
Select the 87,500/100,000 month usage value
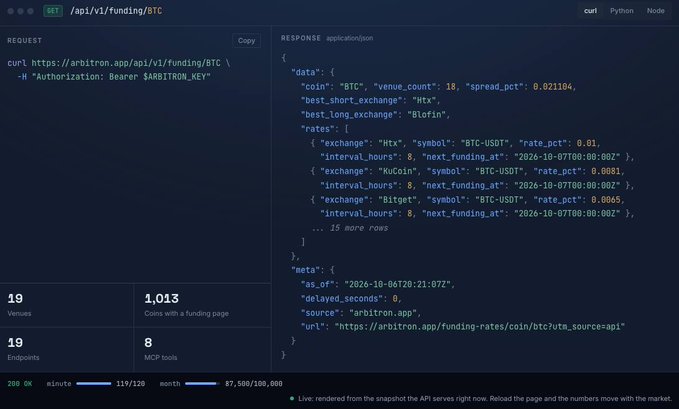254,384
